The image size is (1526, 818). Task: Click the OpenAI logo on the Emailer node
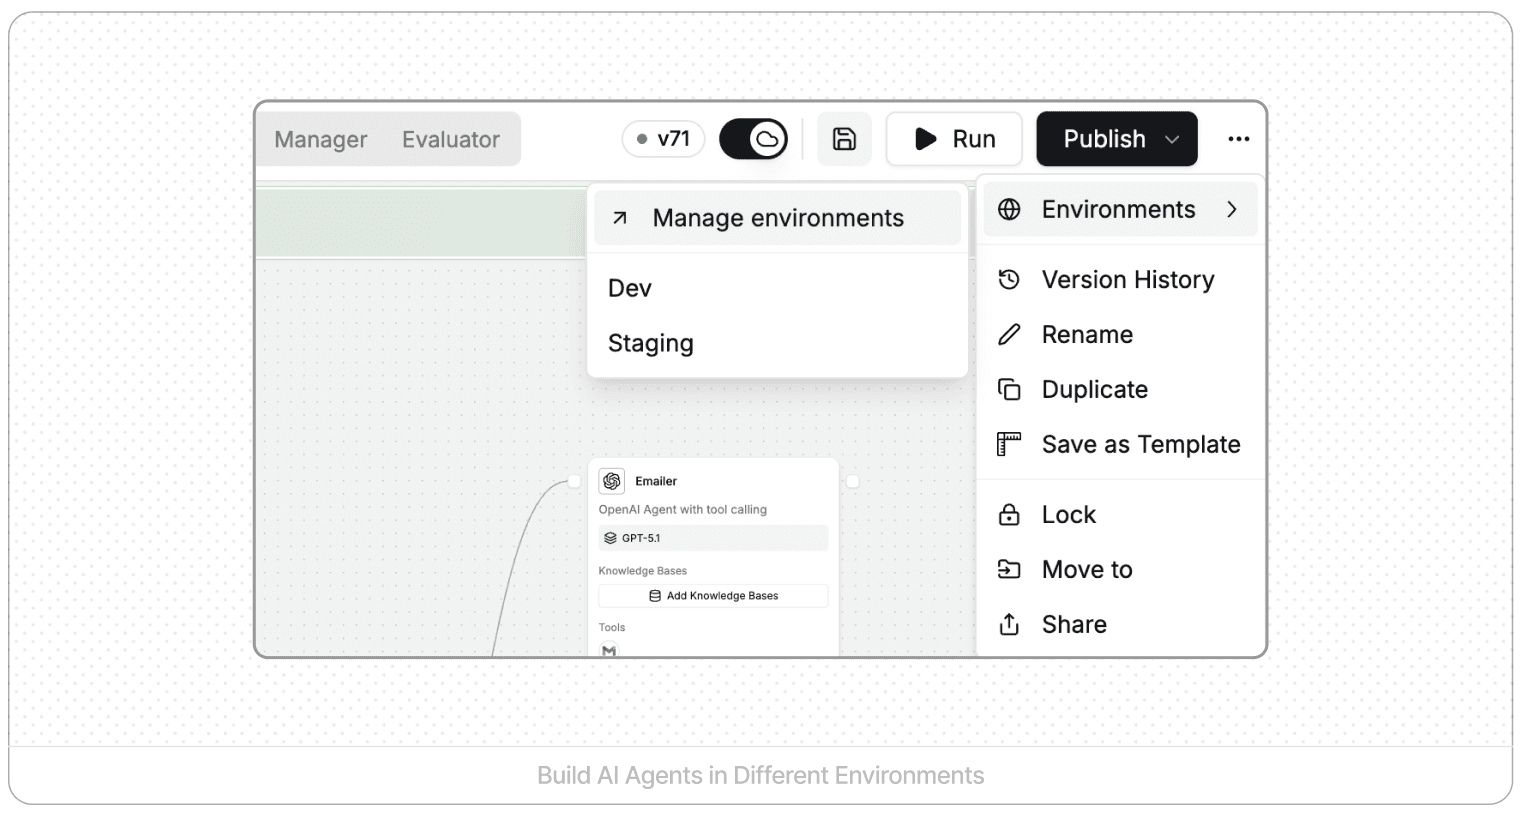tap(612, 481)
